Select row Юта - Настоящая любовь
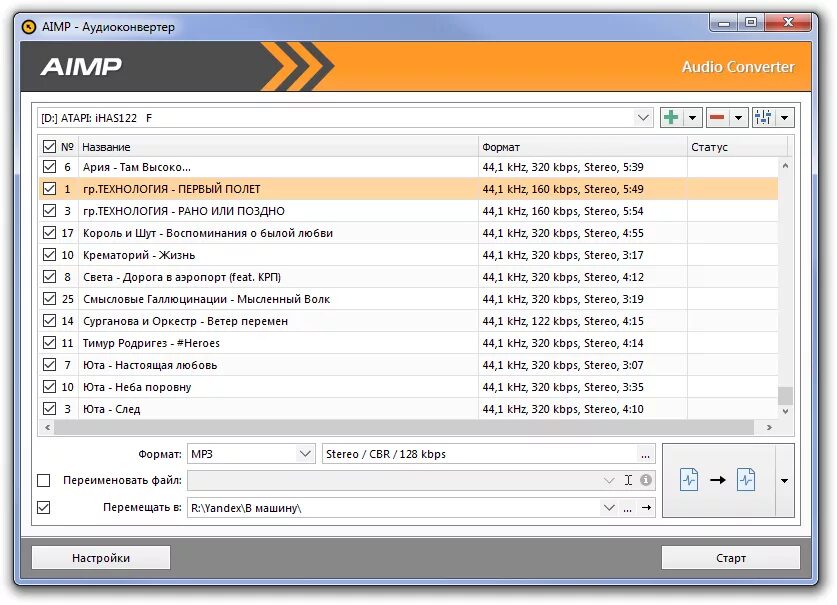The width and height of the screenshot is (837, 605). (408, 365)
